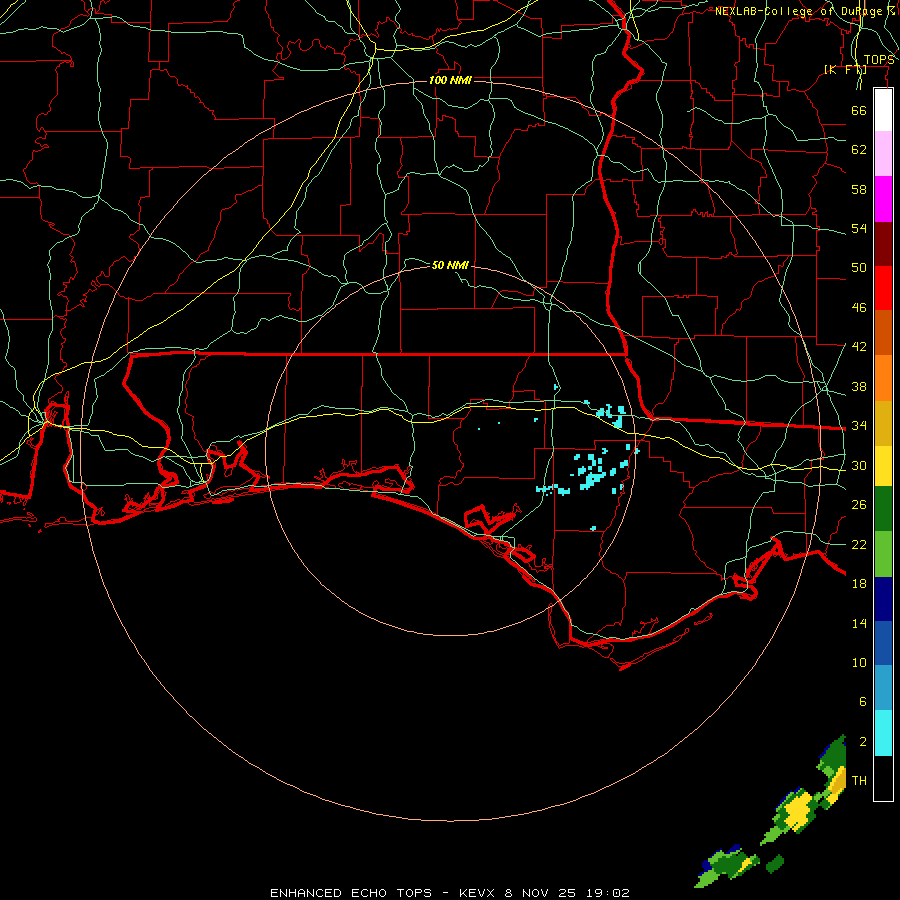The height and width of the screenshot is (900, 900).
Task: Click the legend value "62"
Action: tap(859, 150)
